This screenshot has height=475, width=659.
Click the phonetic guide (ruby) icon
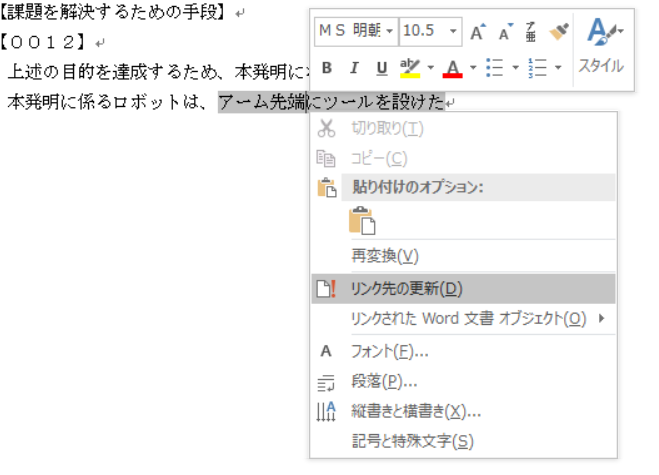531,32
